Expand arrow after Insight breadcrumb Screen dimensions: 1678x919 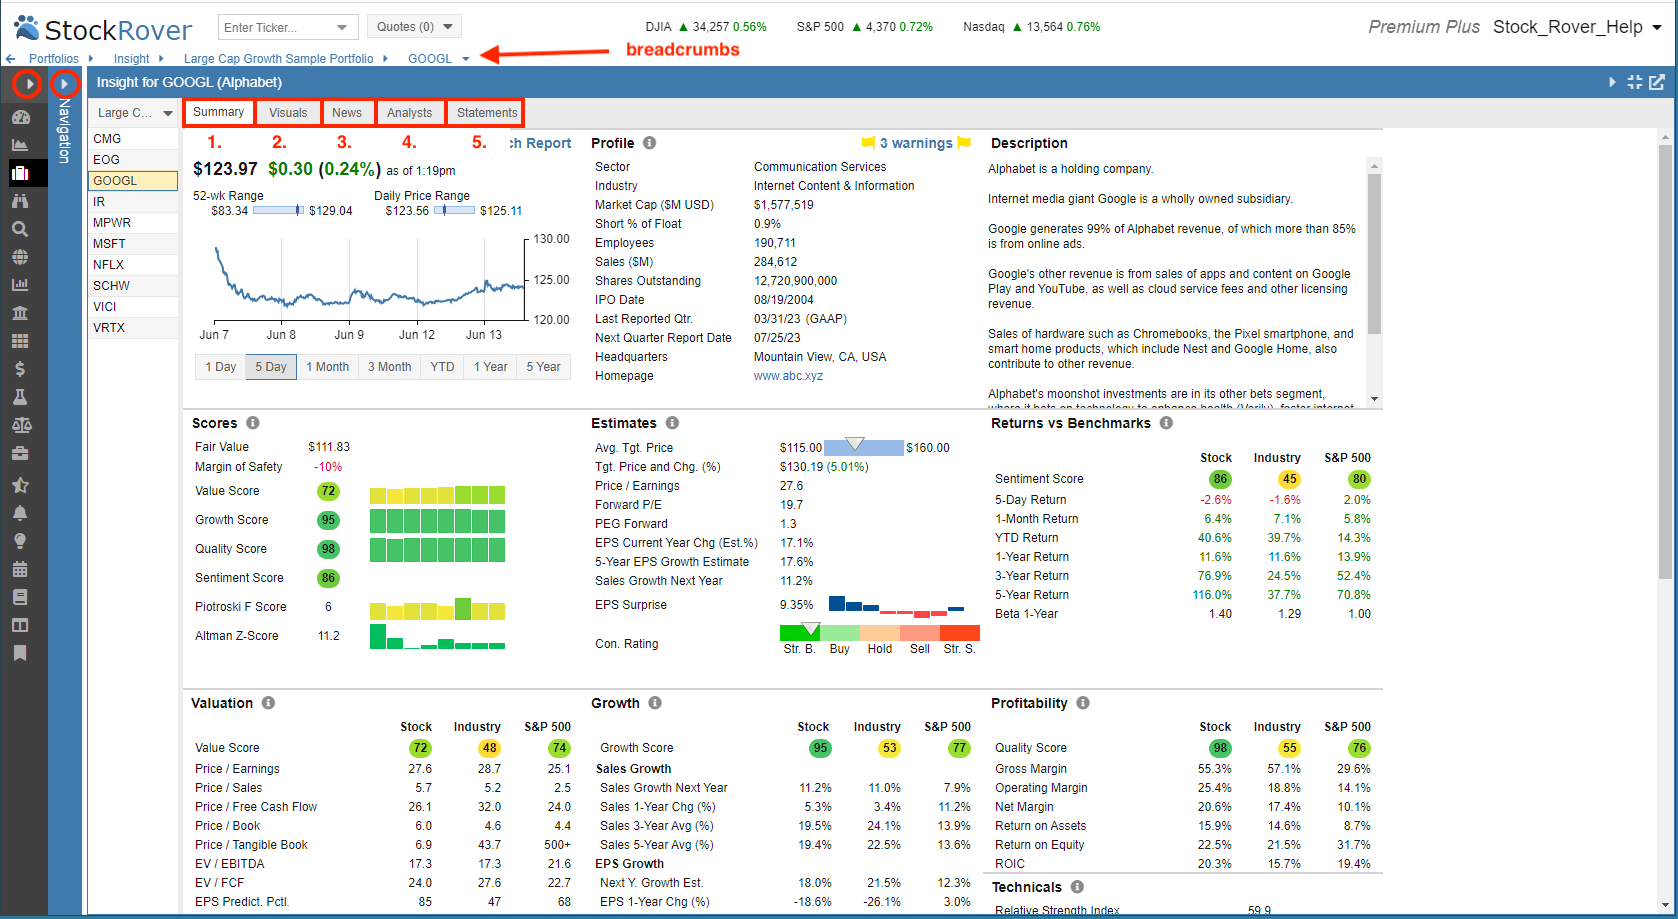point(161,59)
